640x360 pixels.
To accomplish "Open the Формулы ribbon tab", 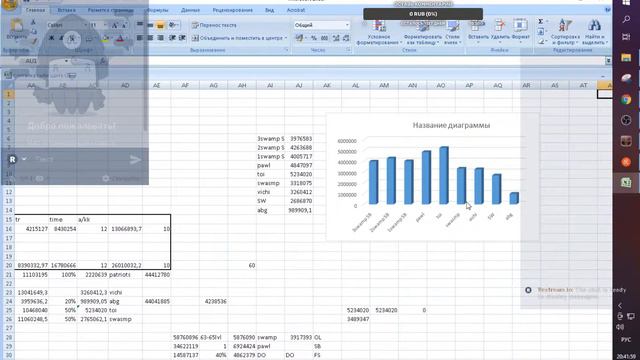I will click(157, 10).
